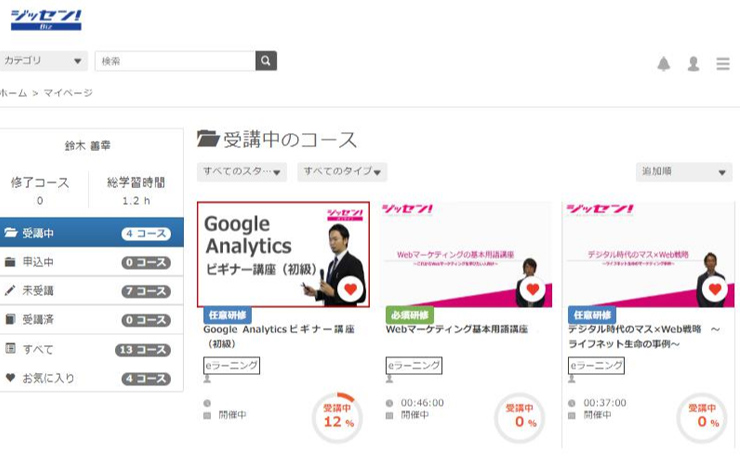Image resolution: width=740 pixels, height=456 pixels.
Task: Click 0% progress circle on Webマーケティング card
Action: pyautogui.click(x=520, y=417)
